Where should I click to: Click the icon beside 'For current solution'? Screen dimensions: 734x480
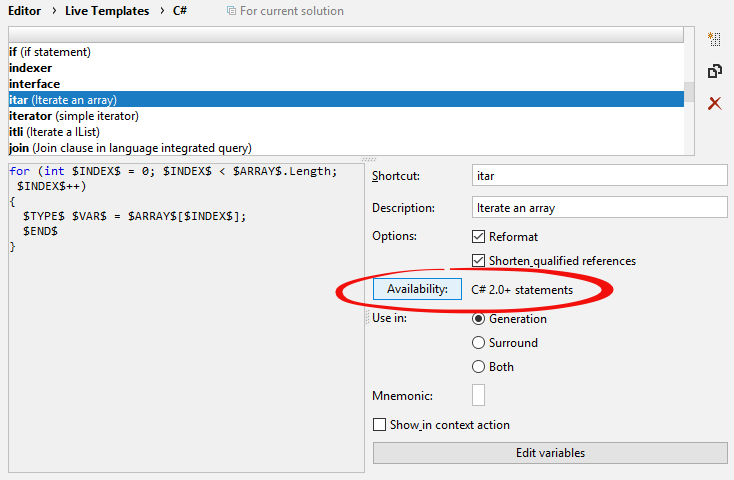(232, 11)
